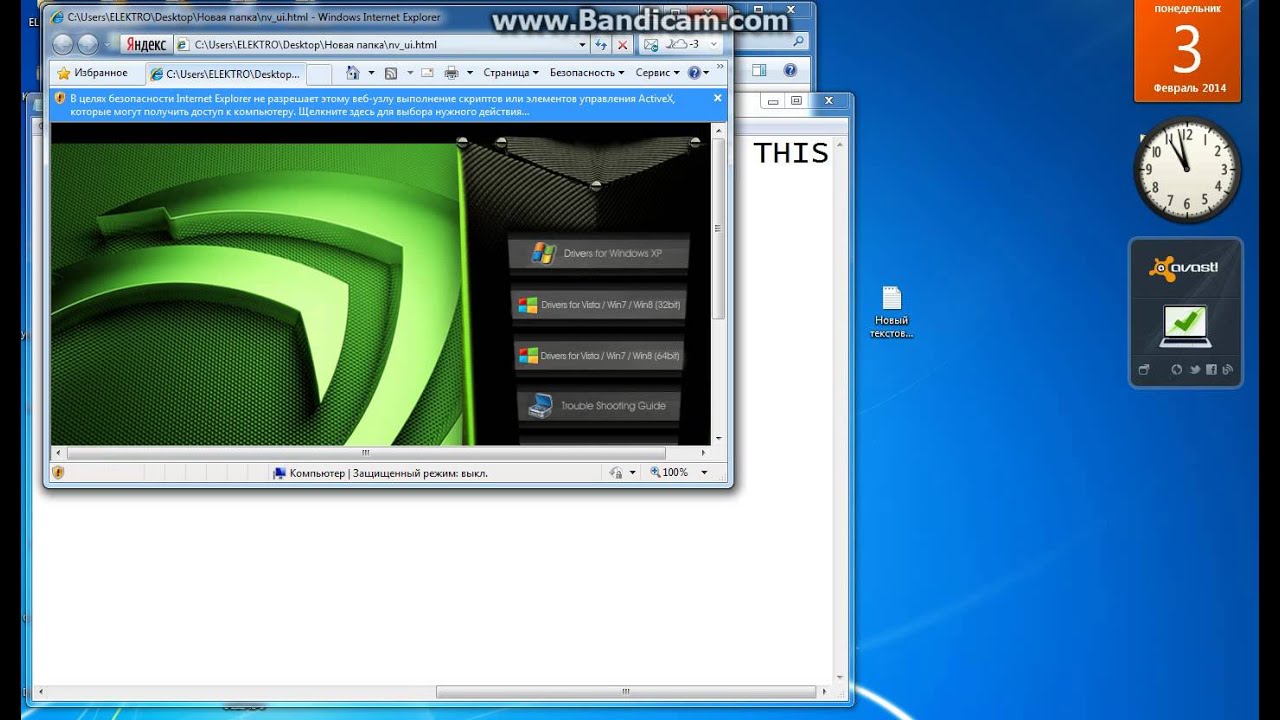Stop loading with the red X icon
1280x720 pixels.
pos(623,45)
